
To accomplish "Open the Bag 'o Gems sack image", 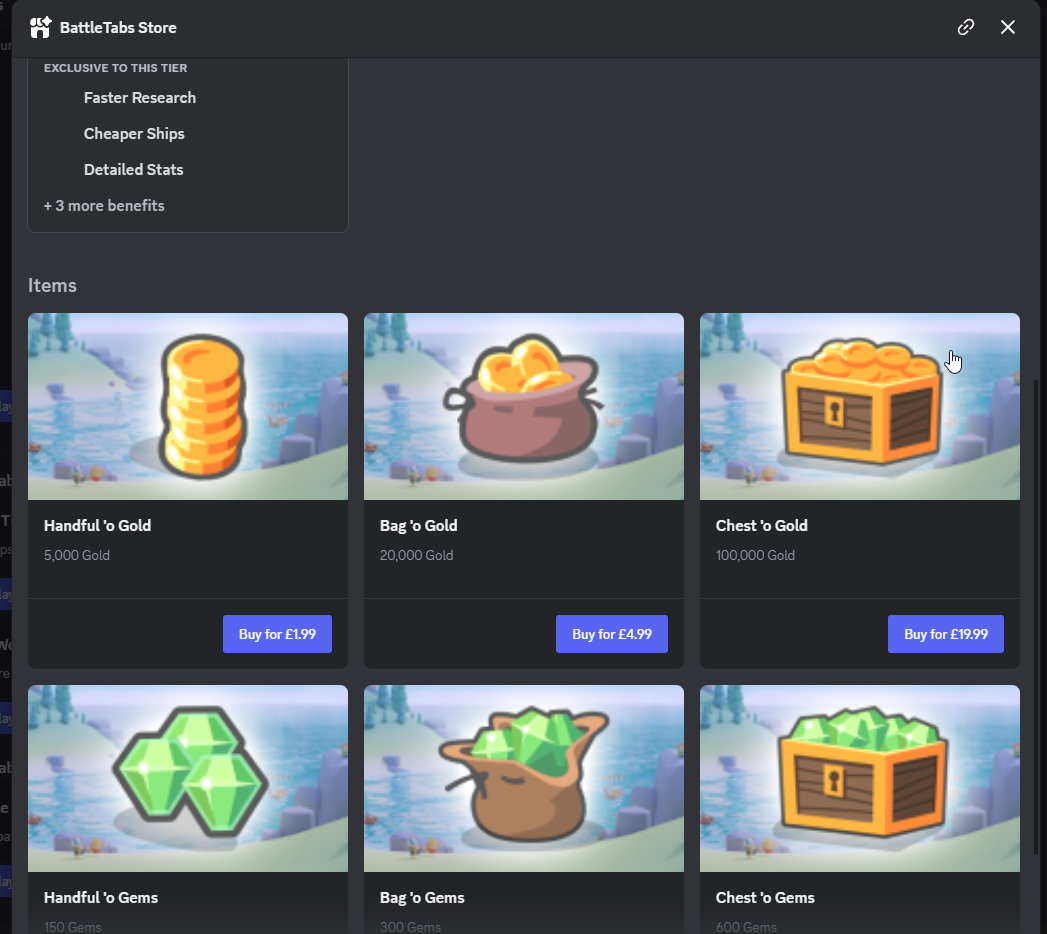I will (523, 778).
